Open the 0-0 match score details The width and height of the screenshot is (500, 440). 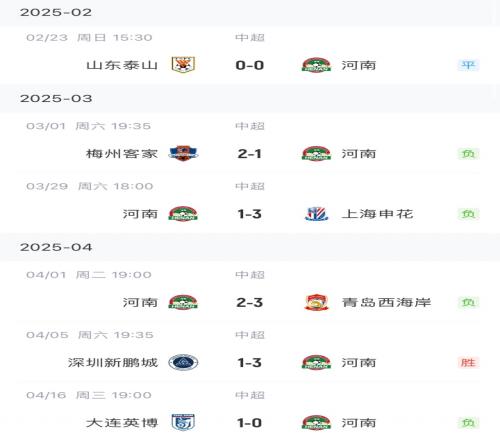[250, 65]
